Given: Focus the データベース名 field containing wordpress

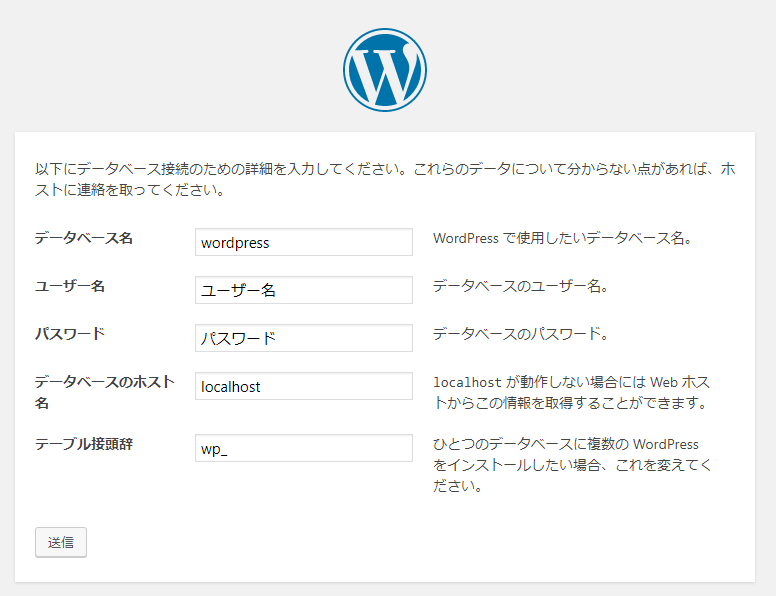Looking at the screenshot, I should coord(304,242).
